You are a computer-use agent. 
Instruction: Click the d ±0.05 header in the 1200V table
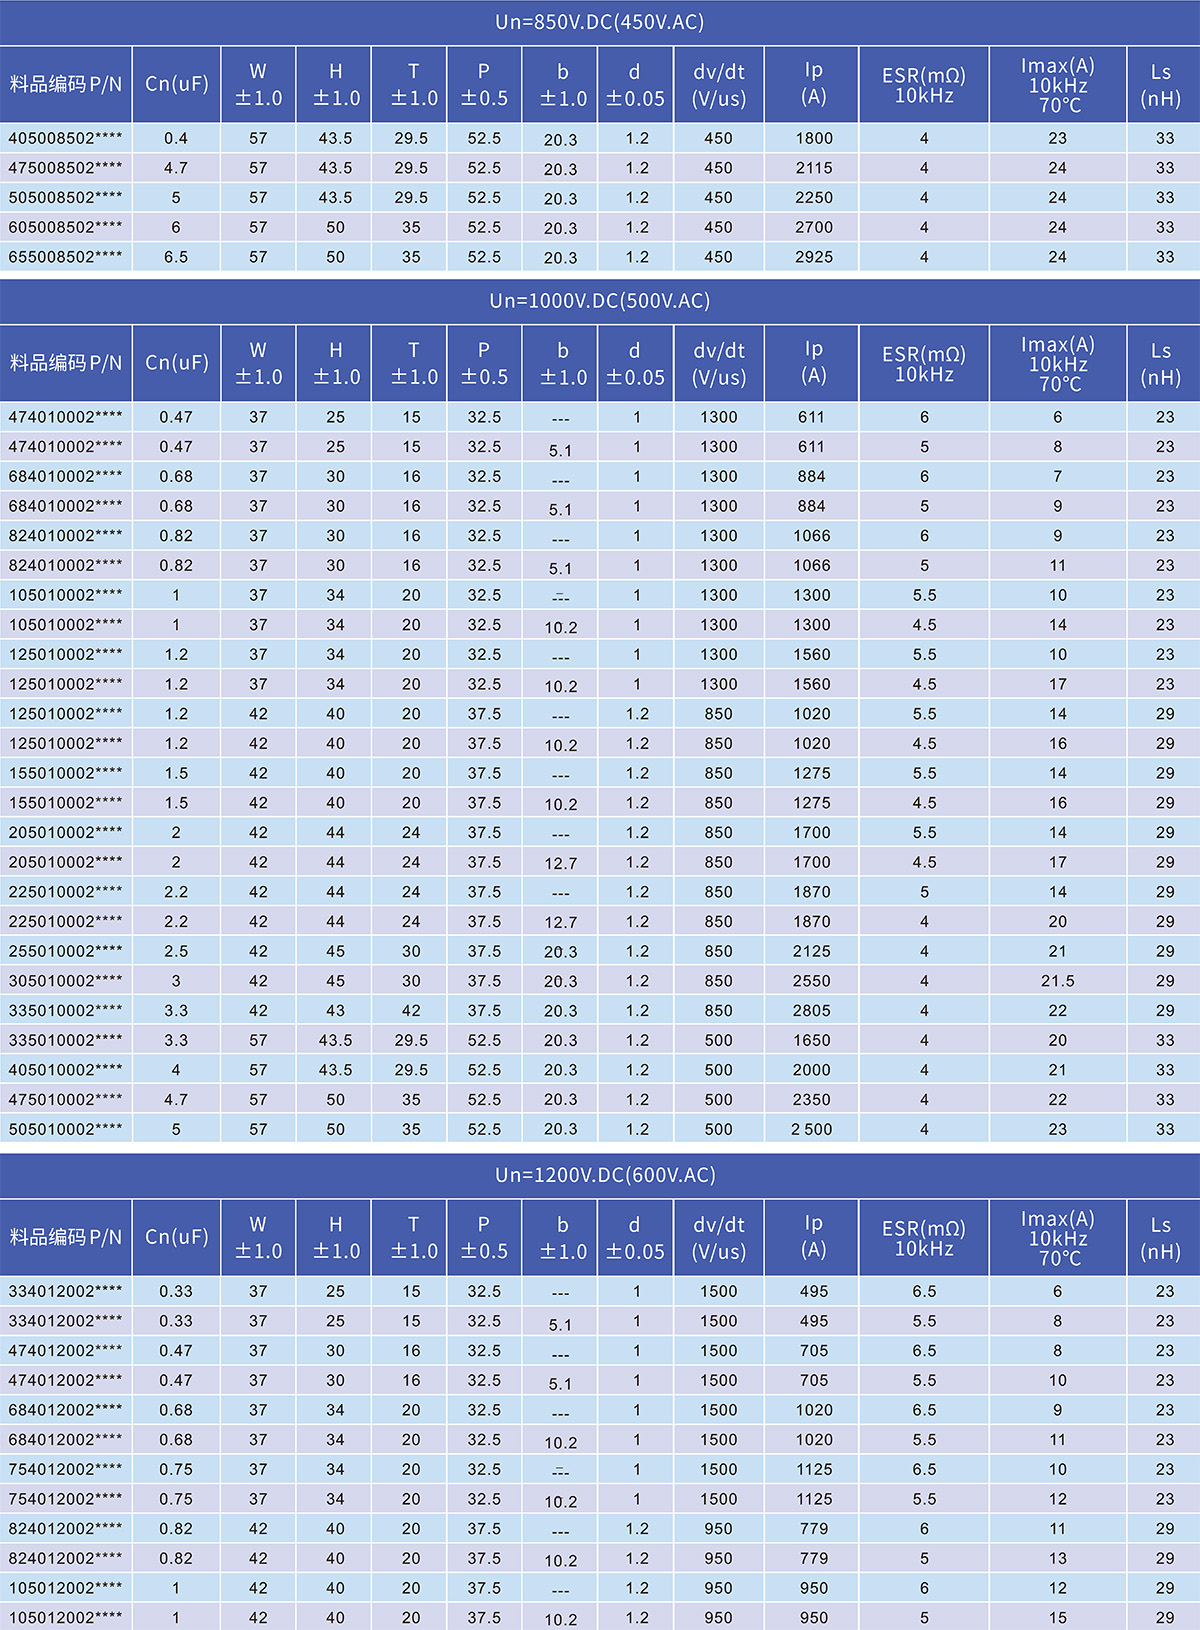(x=635, y=1237)
